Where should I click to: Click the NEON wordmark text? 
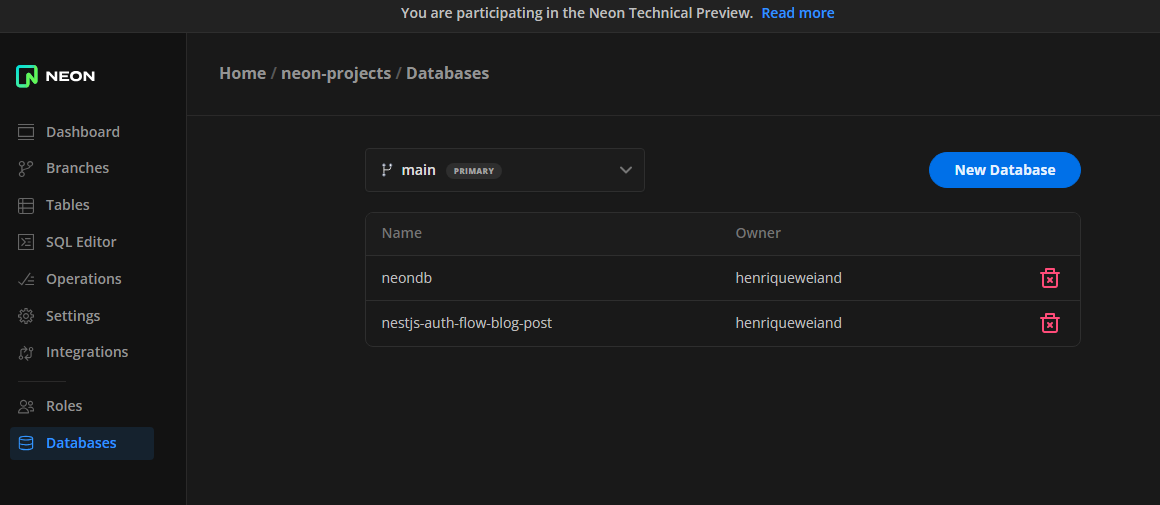click(70, 76)
